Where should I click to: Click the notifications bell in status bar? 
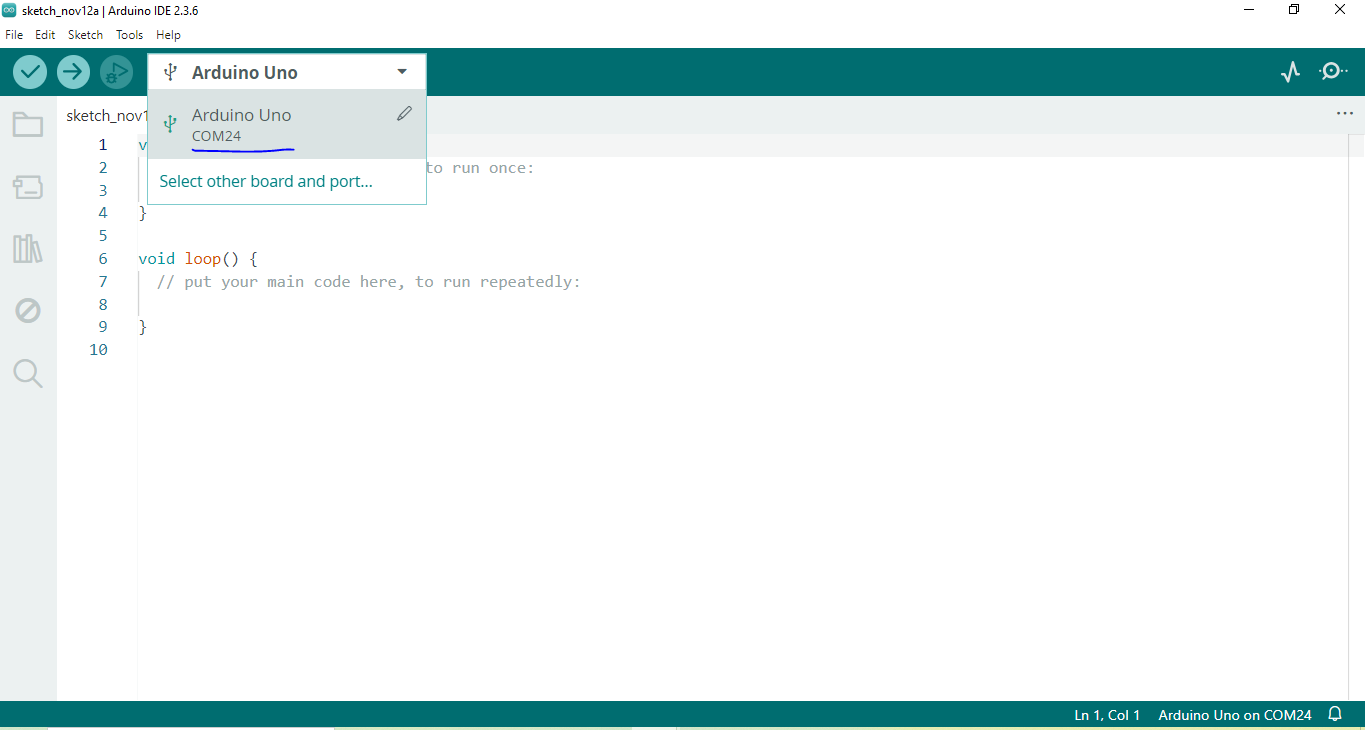point(1335,715)
